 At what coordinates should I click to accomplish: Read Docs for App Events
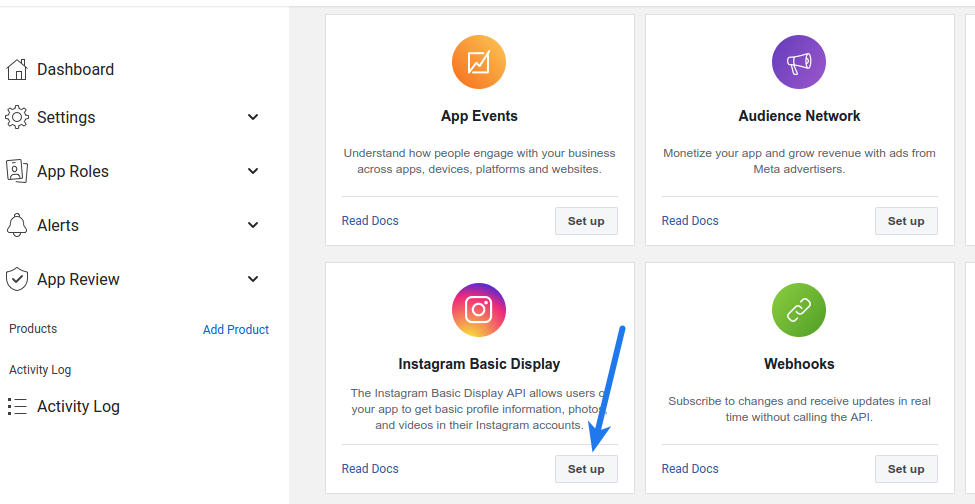pos(370,221)
